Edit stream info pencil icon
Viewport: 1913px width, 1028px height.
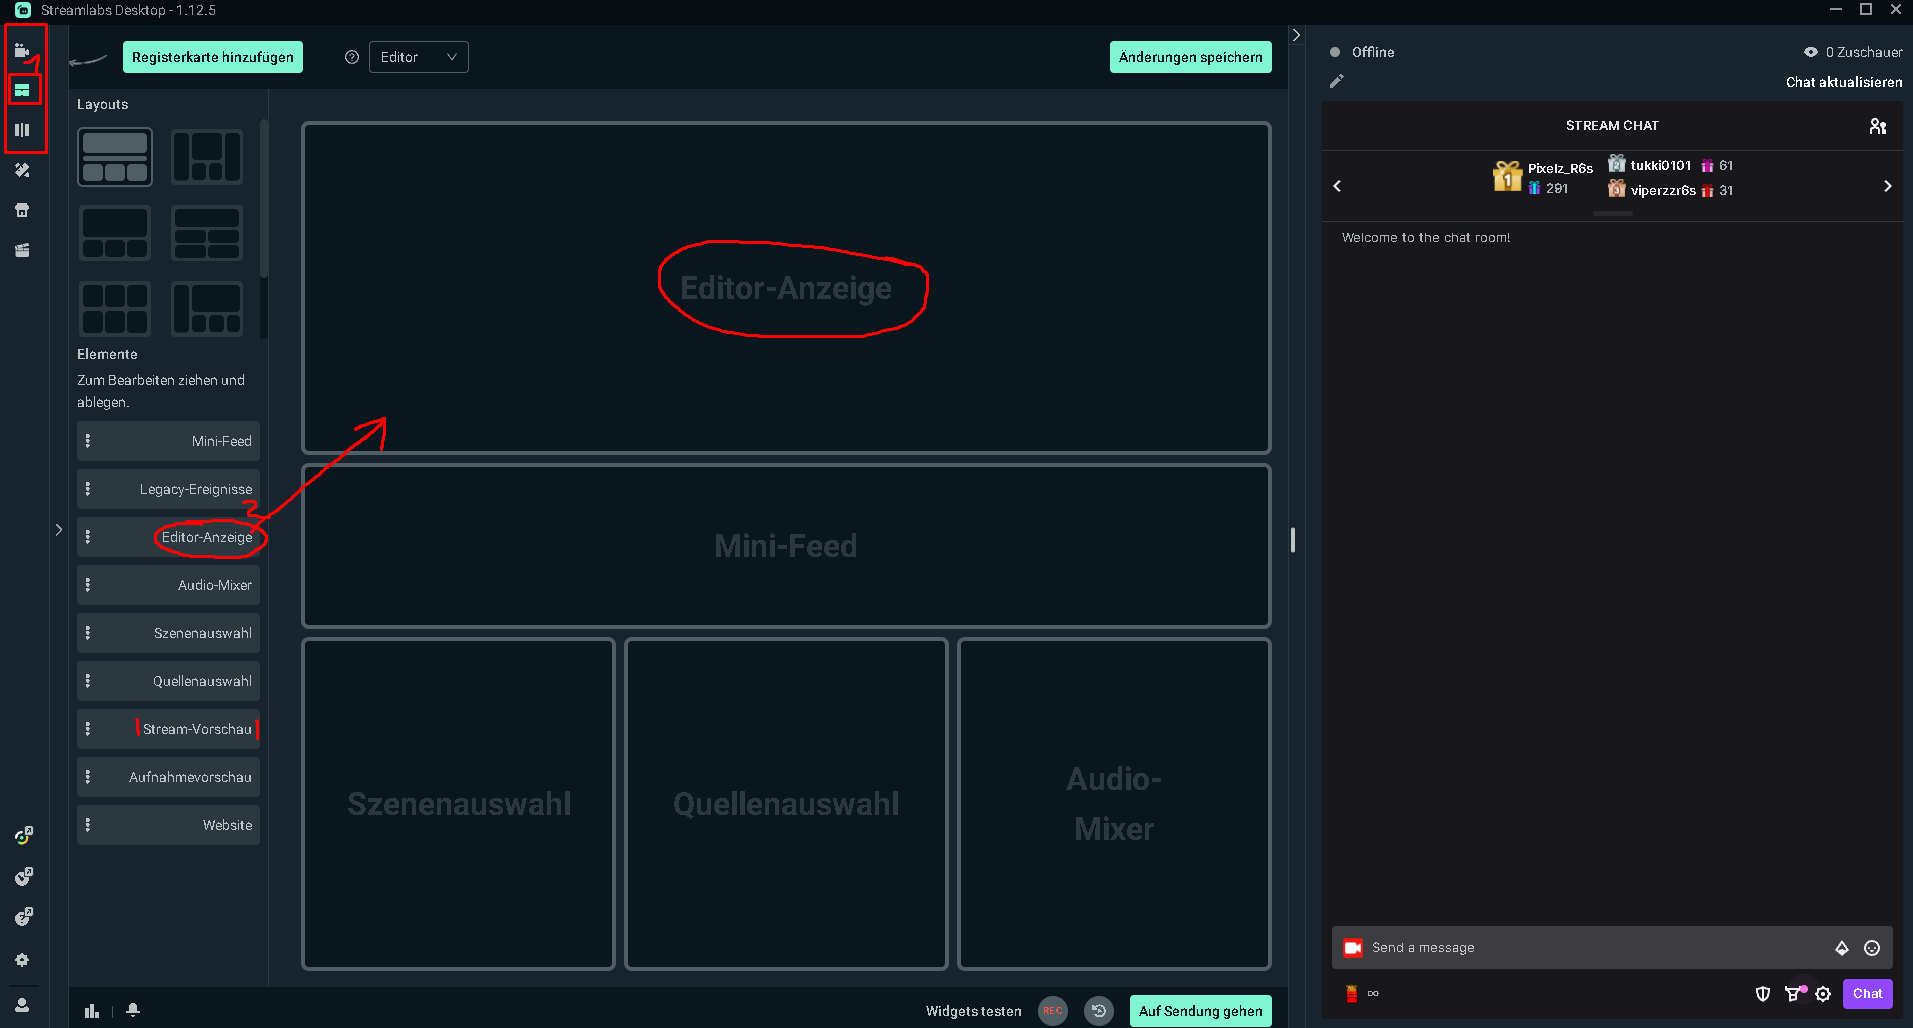click(1337, 81)
